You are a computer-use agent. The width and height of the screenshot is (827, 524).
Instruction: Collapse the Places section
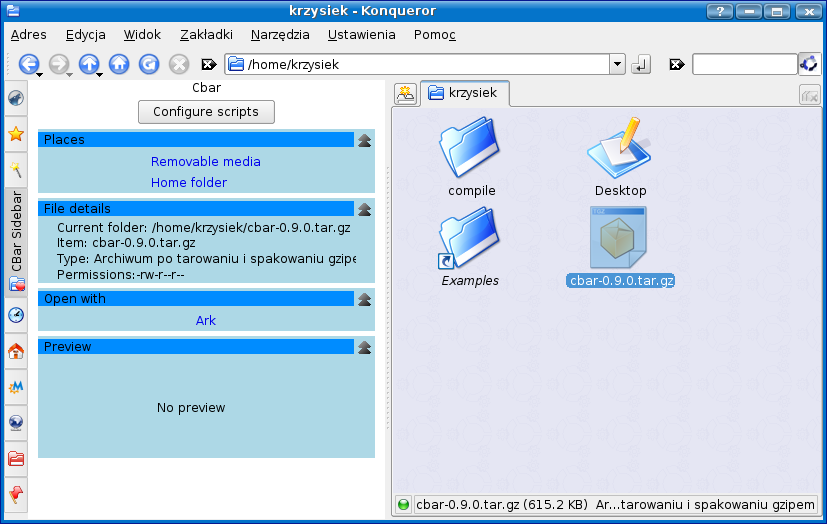(365, 140)
